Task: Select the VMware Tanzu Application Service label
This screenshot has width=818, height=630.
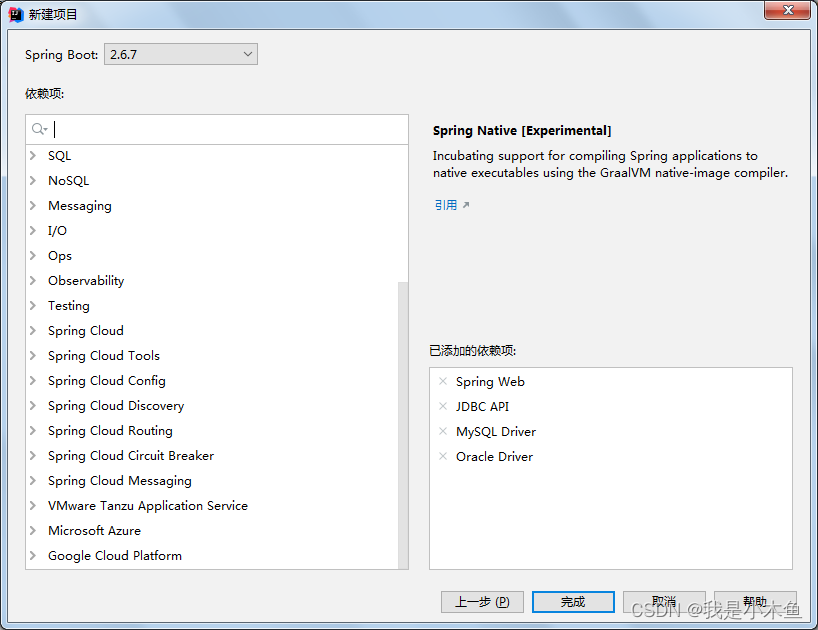Action: point(148,506)
